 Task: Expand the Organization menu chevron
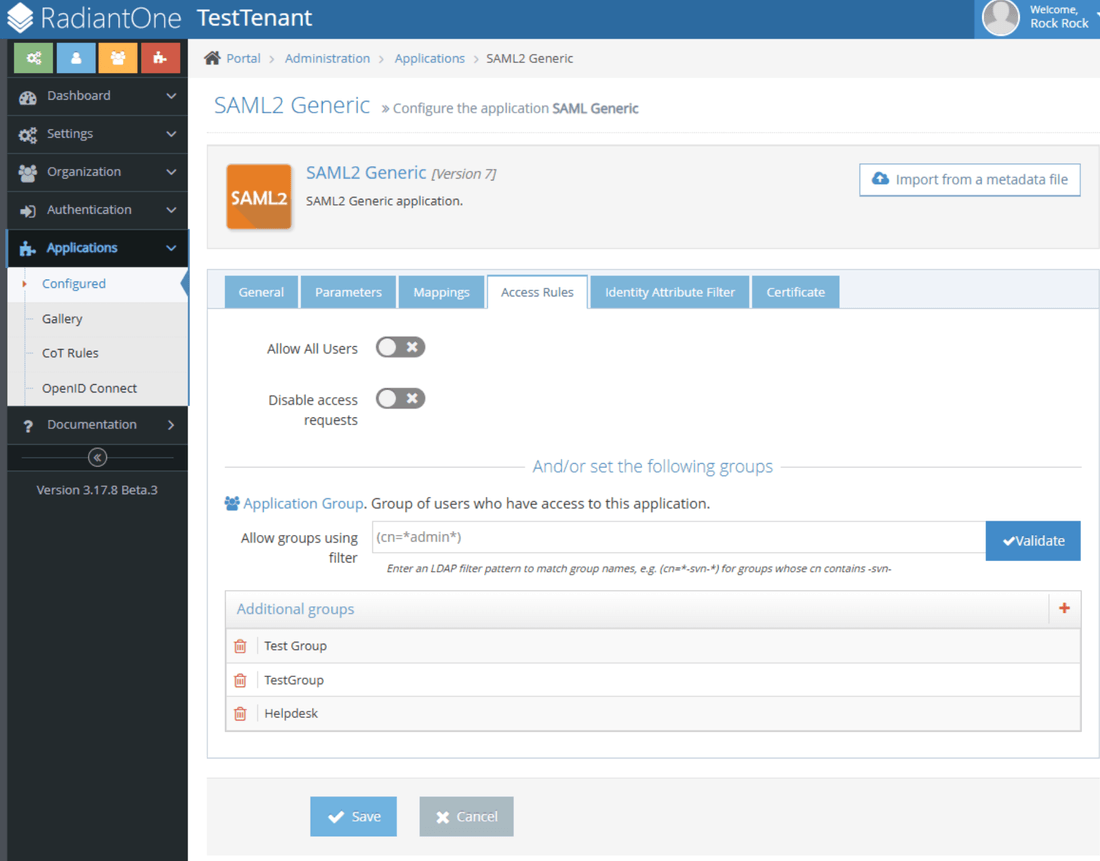coord(170,171)
